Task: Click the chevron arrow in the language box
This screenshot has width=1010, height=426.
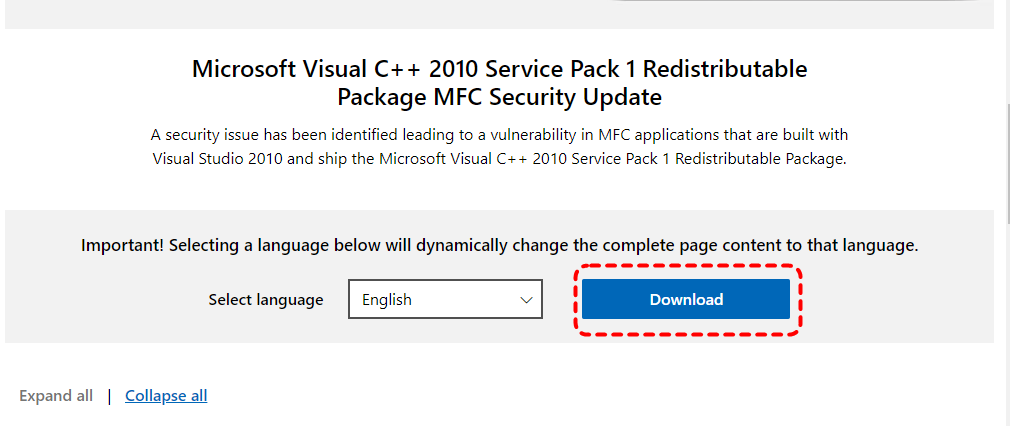Action: [526, 299]
